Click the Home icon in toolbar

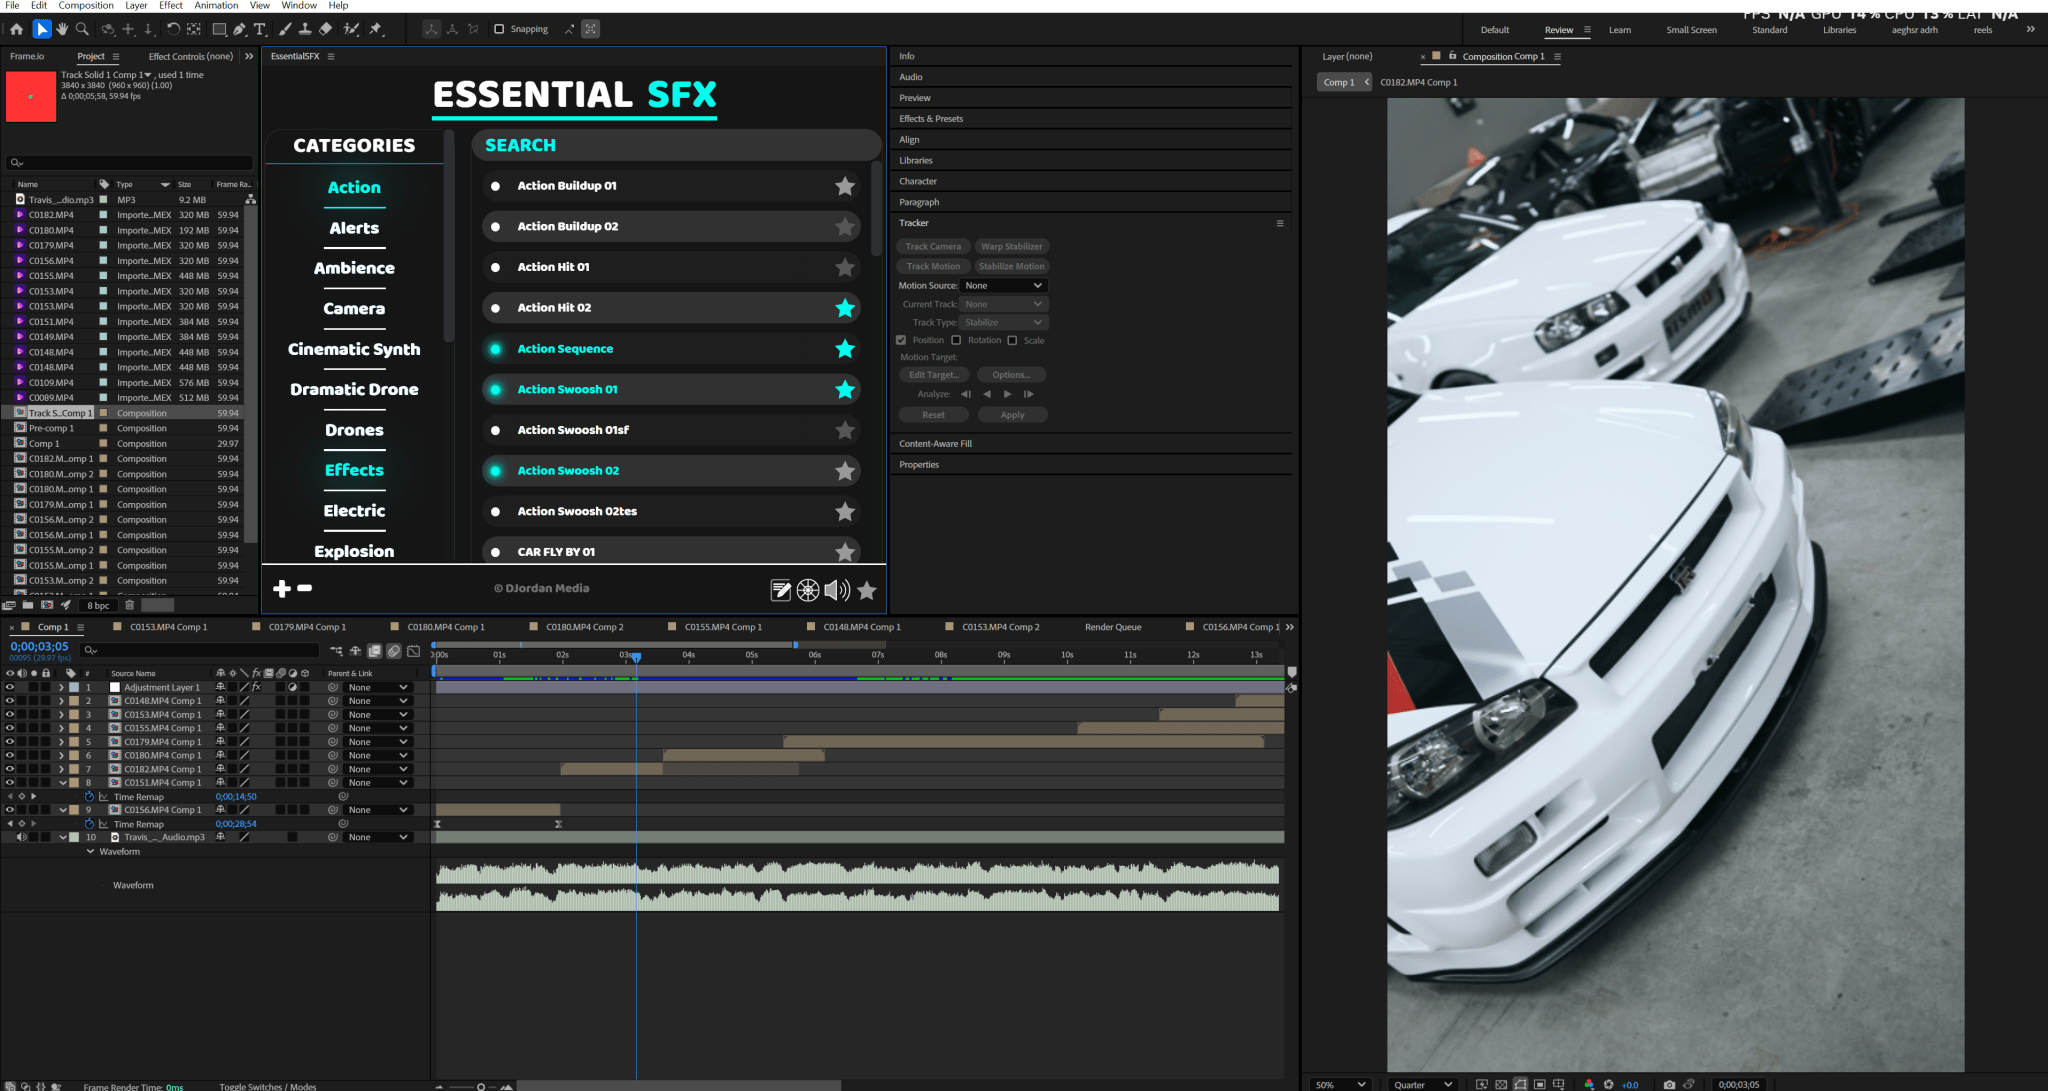pos(16,29)
